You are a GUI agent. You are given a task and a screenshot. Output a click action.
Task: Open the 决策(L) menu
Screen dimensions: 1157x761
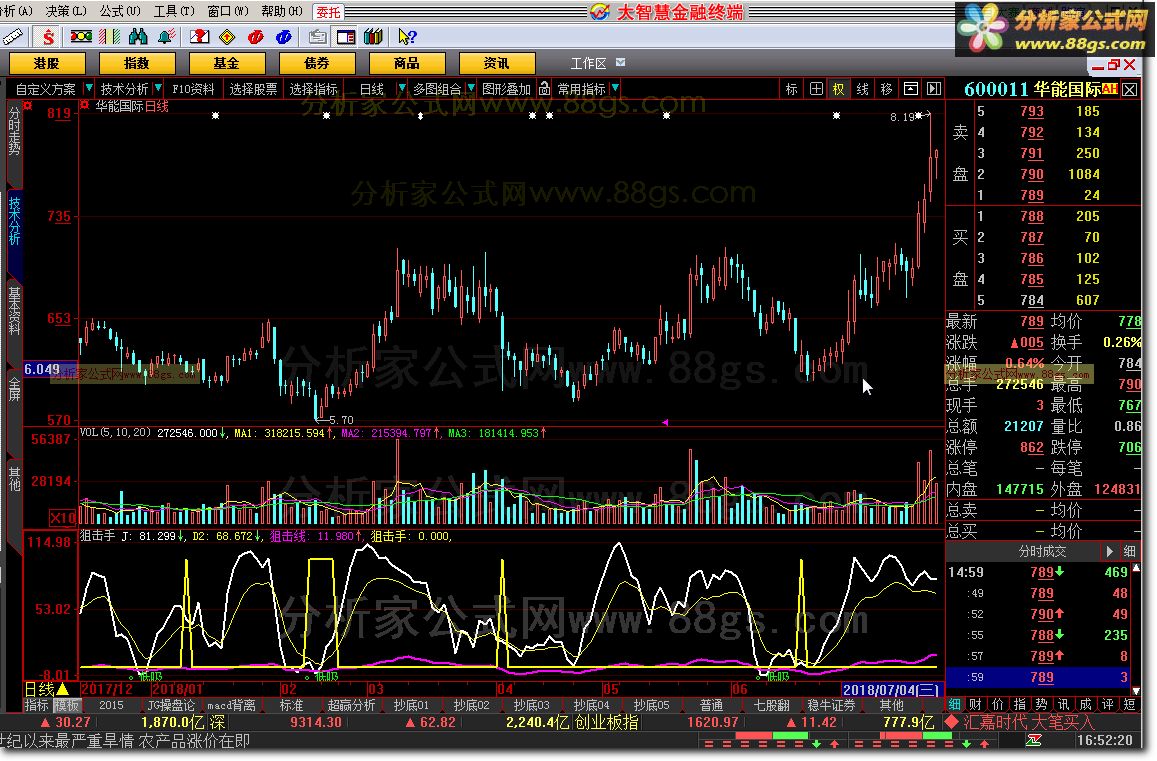point(66,11)
